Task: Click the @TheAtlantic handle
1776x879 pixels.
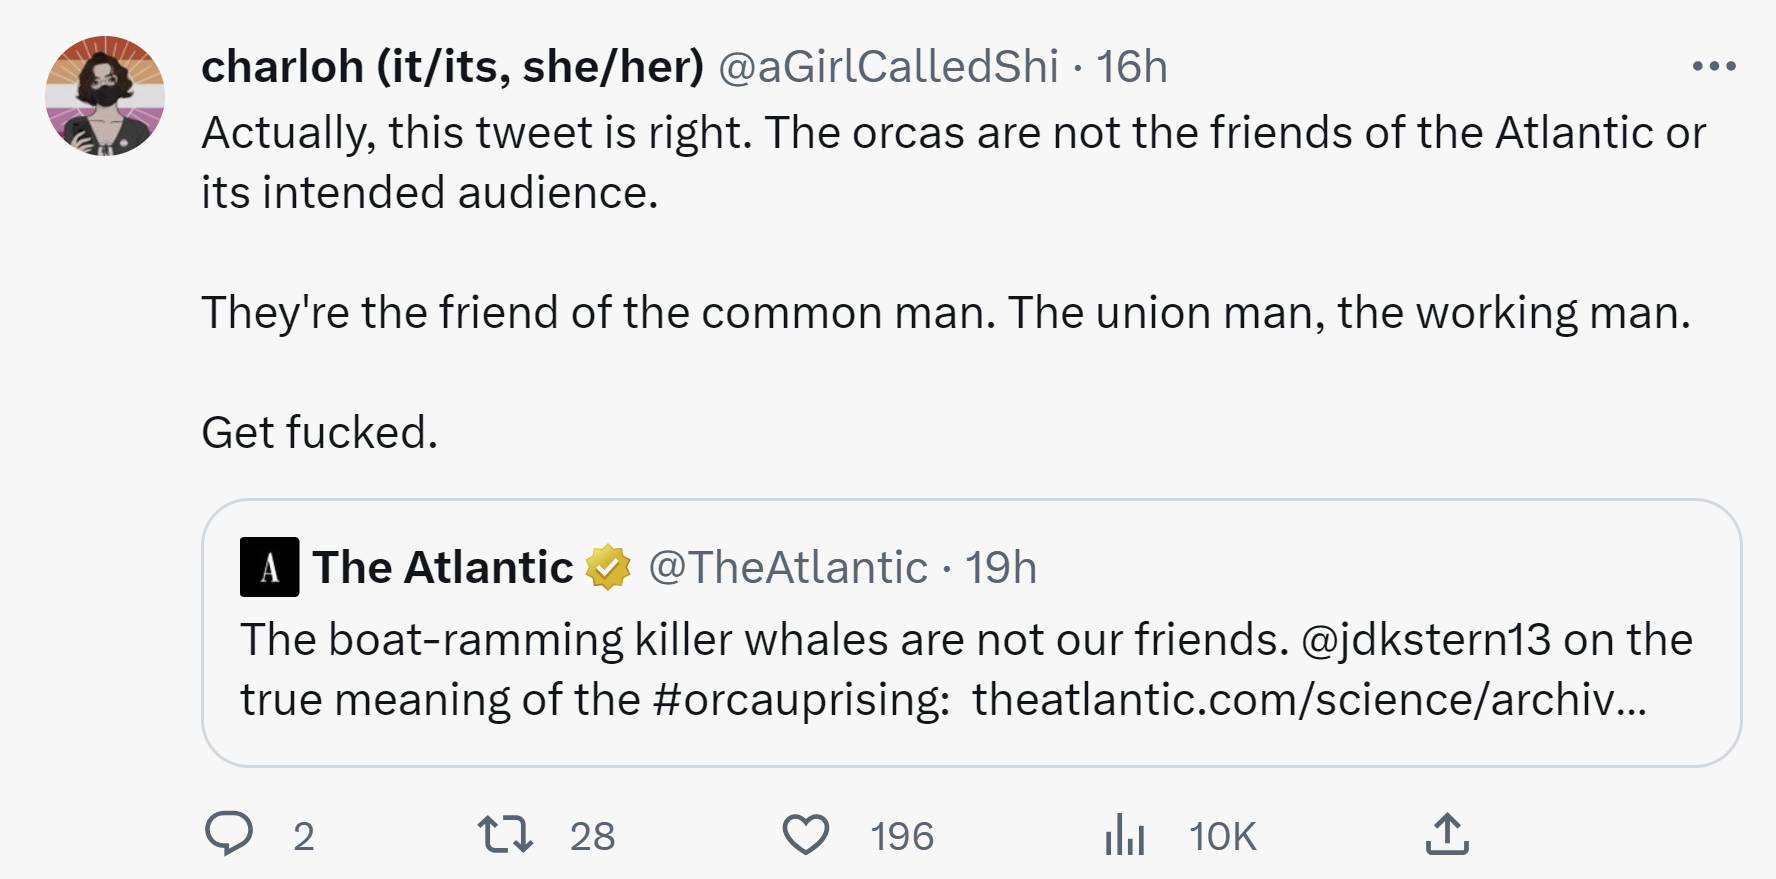Action: pyautogui.click(x=788, y=567)
